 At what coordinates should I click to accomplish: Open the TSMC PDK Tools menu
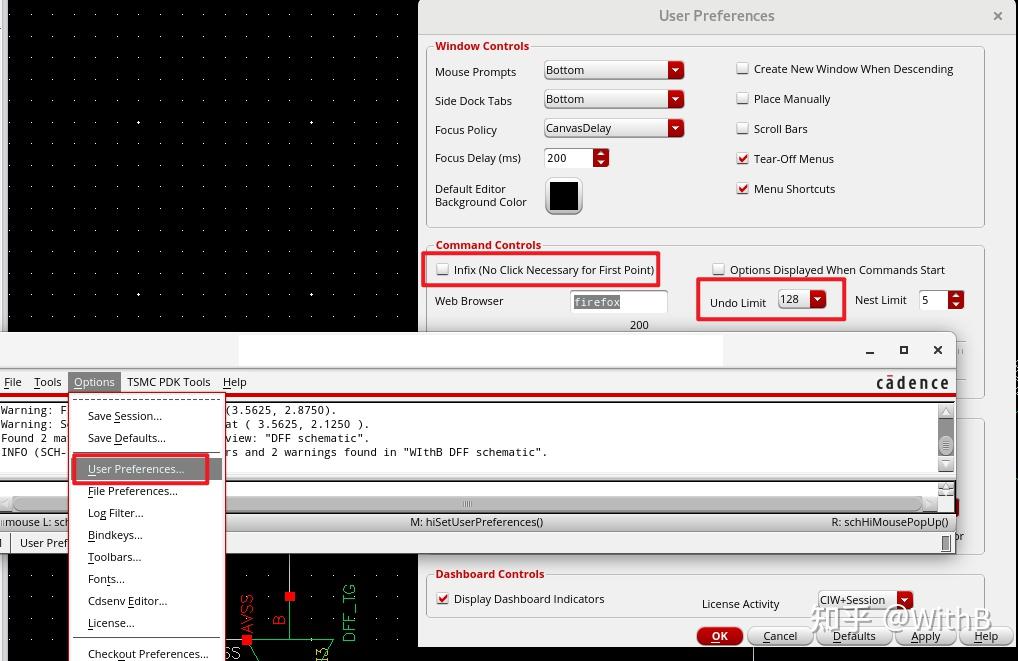click(x=168, y=382)
